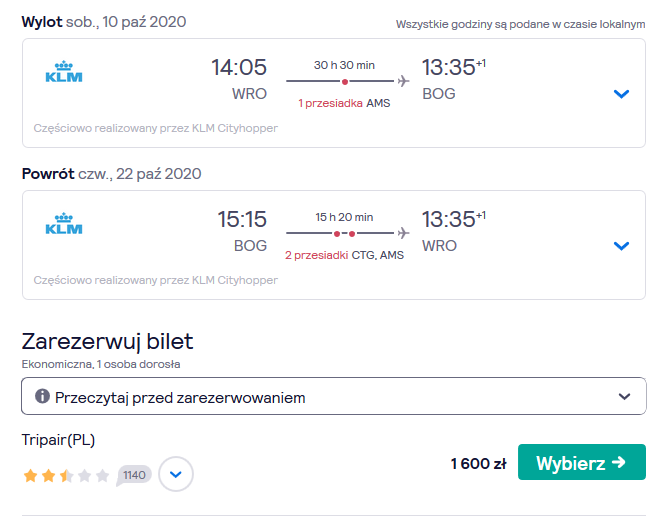Click the KLM logo on return flight
The height and width of the screenshot is (518, 664).
pos(64,224)
